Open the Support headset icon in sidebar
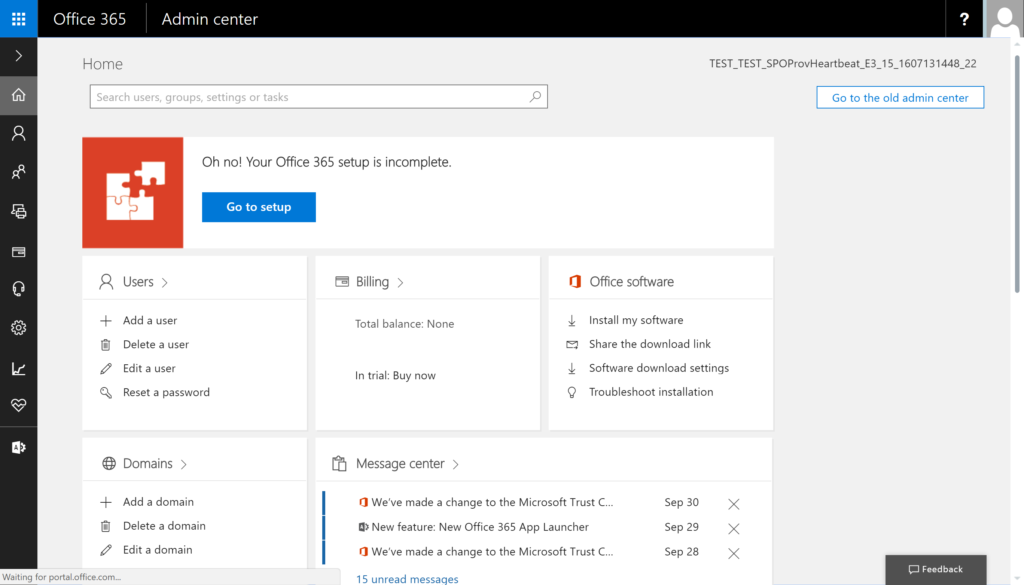The height and width of the screenshot is (585, 1024). coord(18,289)
